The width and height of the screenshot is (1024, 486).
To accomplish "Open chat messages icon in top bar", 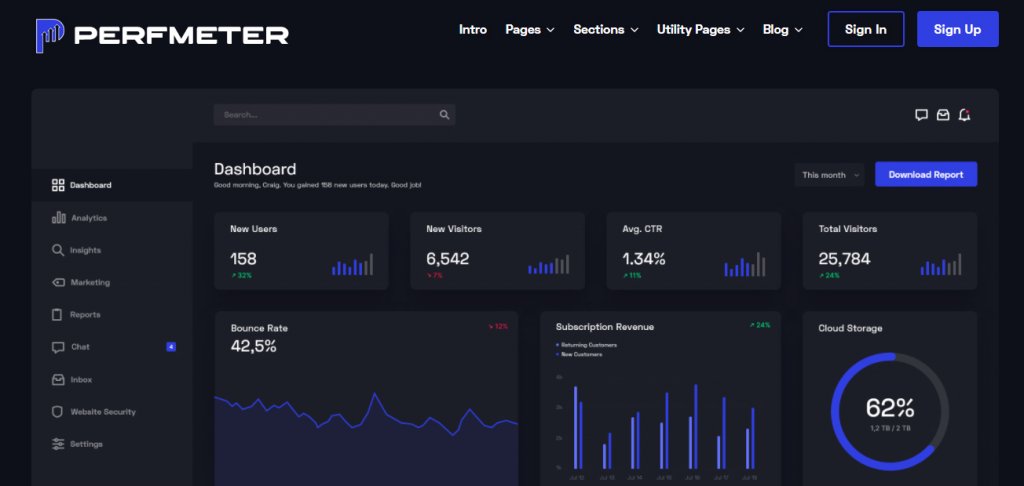I will (x=921, y=115).
